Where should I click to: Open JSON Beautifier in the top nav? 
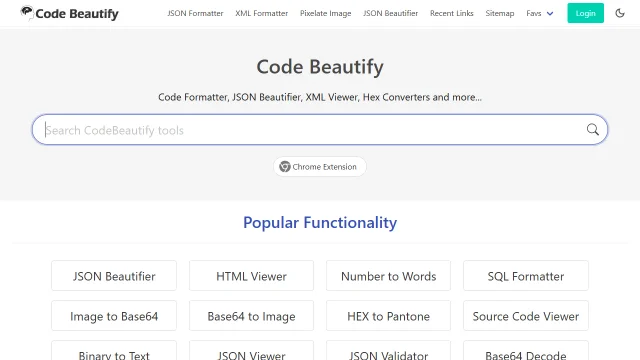pos(391,13)
